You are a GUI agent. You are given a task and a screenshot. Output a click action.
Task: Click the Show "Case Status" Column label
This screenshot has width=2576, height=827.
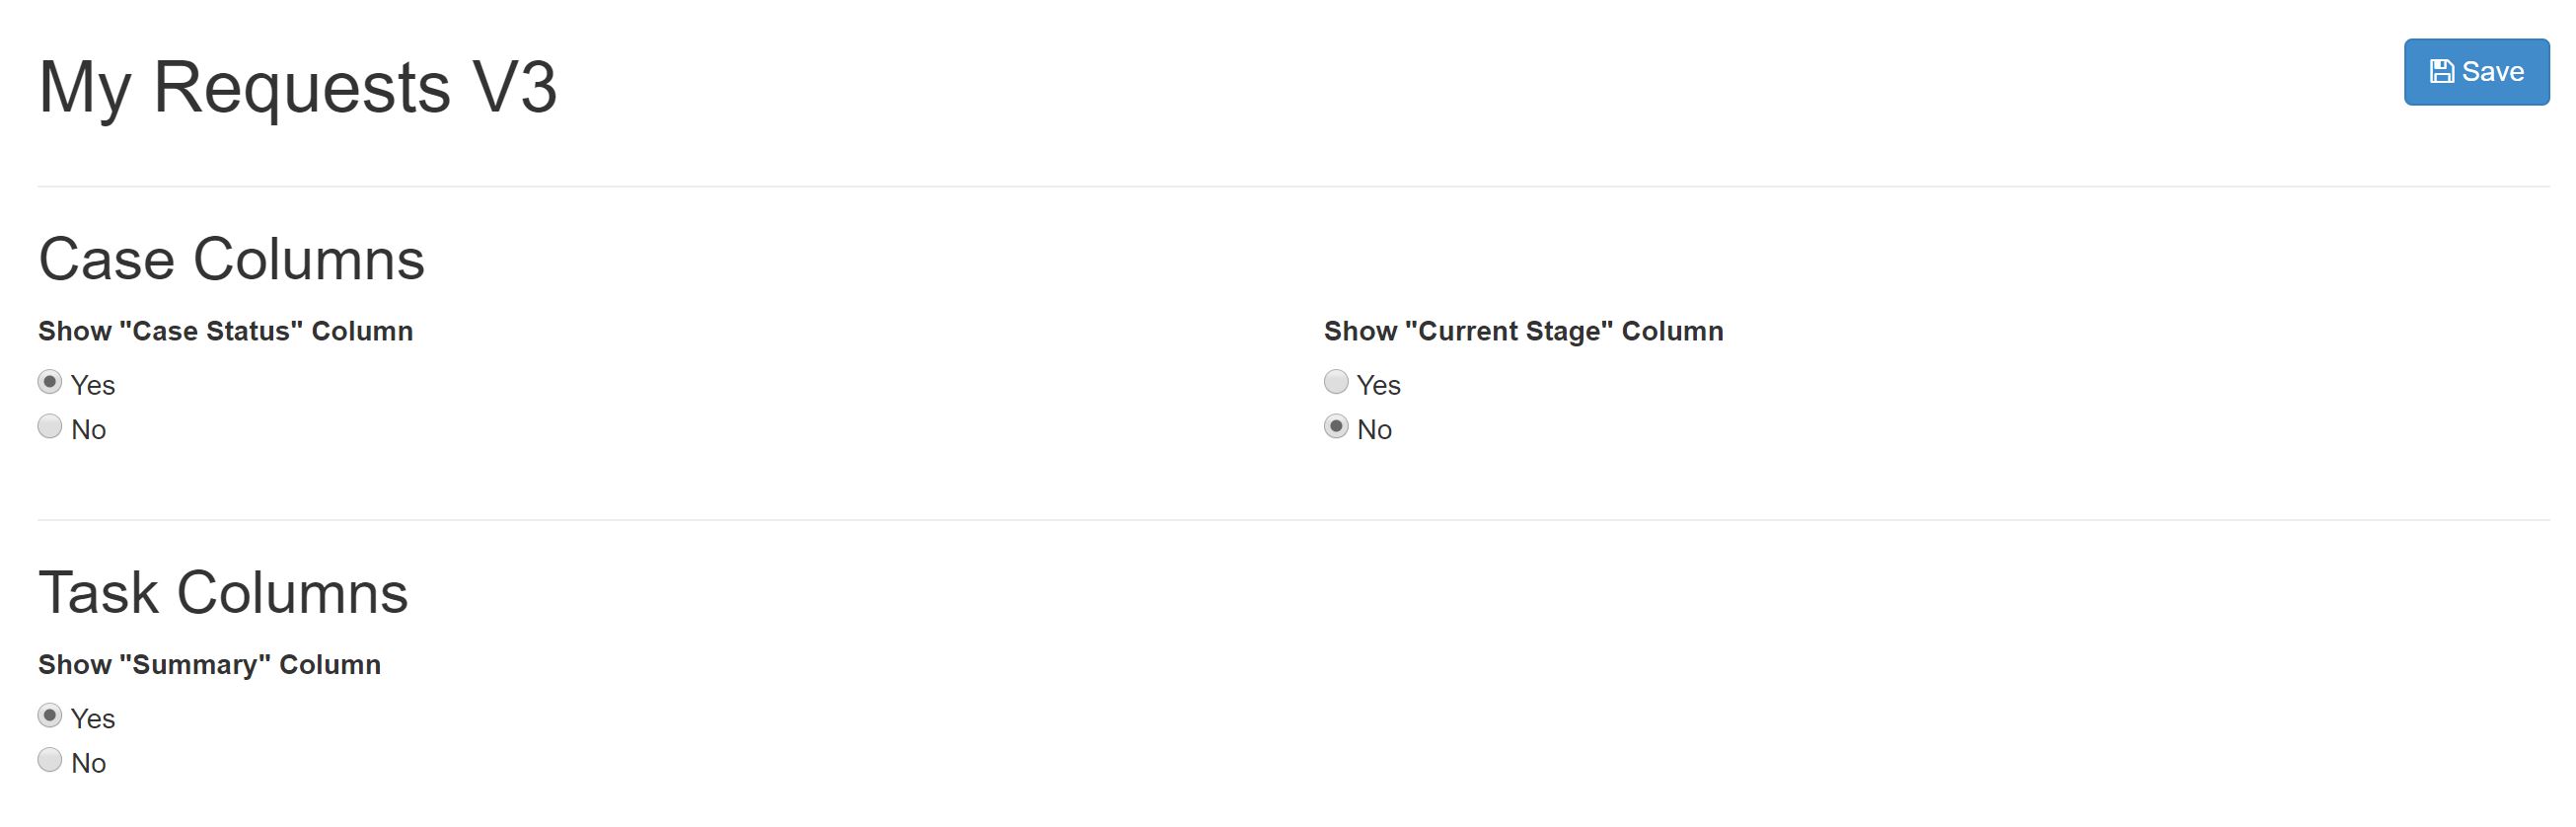(x=225, y=331)
